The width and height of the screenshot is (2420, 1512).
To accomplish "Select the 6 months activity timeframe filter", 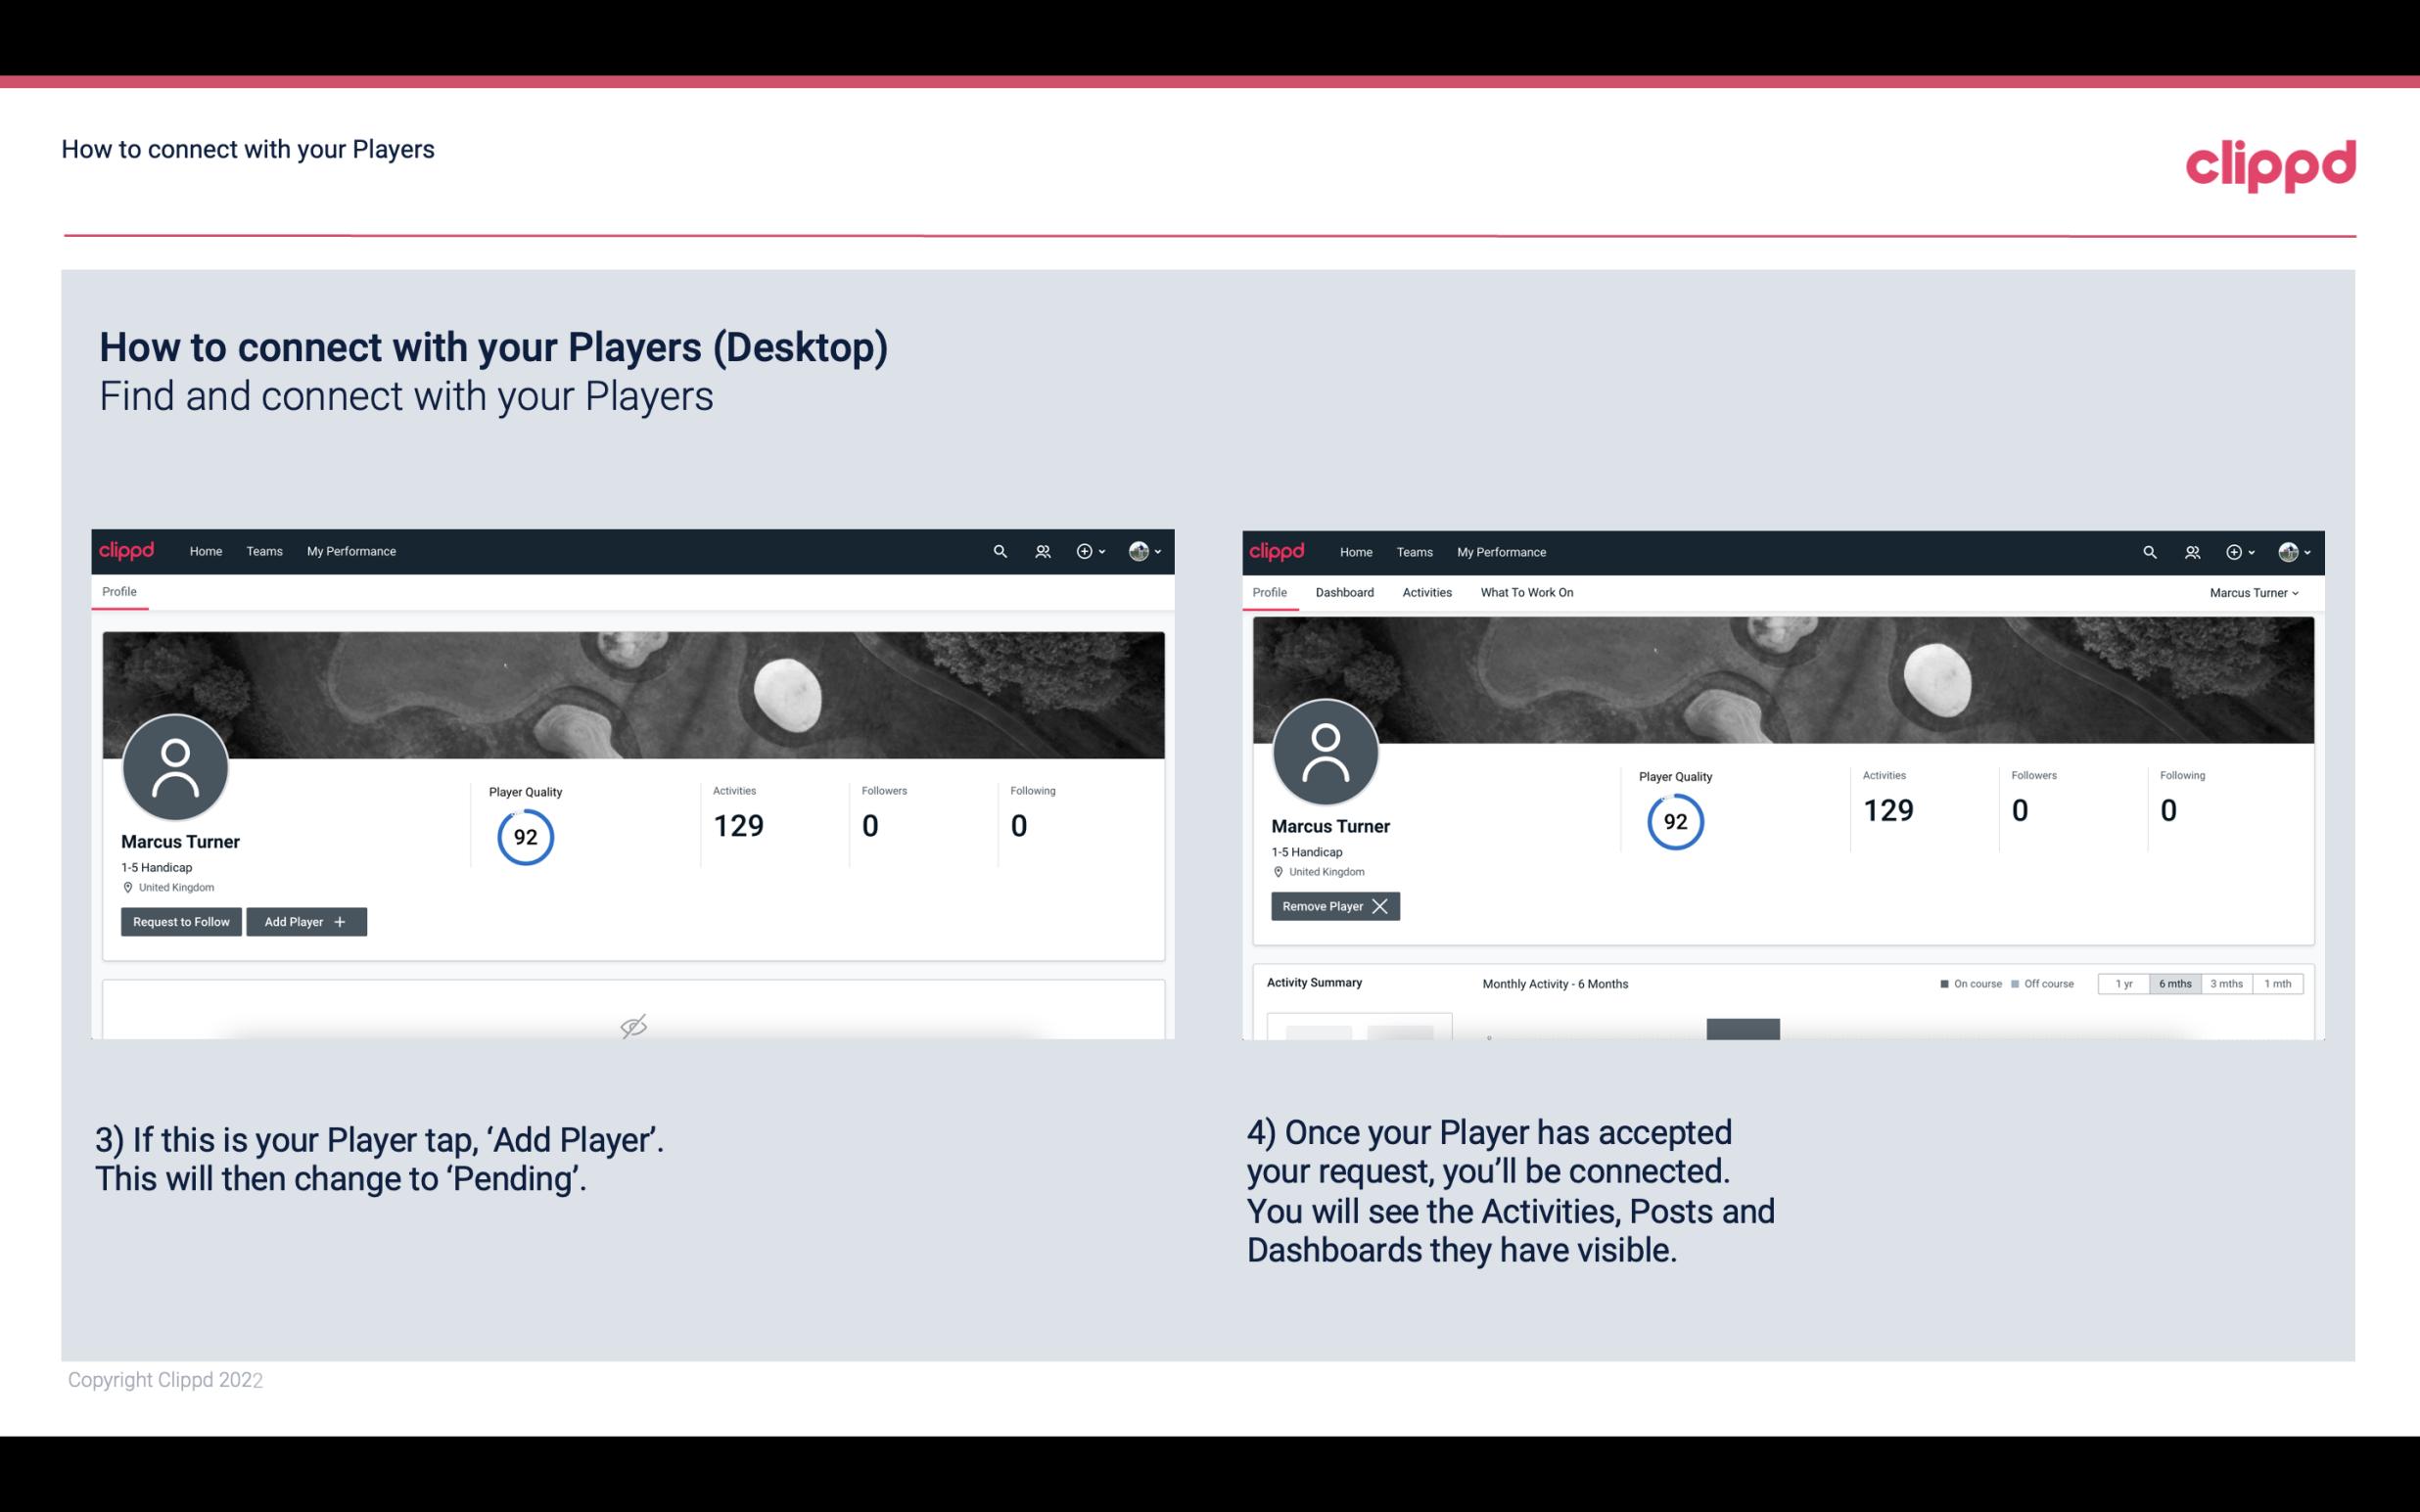I will point(2172,983).
